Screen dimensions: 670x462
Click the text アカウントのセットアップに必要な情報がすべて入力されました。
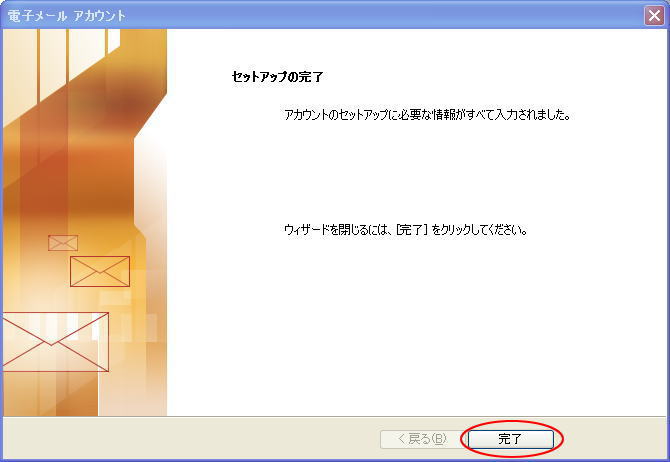coord(428,115)
